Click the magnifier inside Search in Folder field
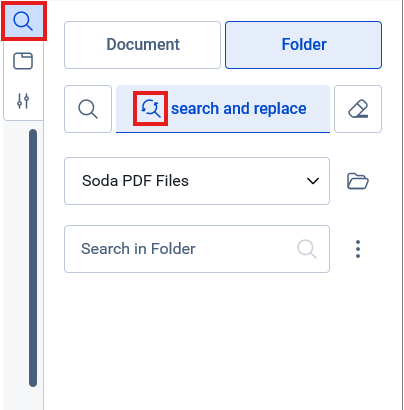The width and height of the screenshot is (404, 410). coord(307,249)
